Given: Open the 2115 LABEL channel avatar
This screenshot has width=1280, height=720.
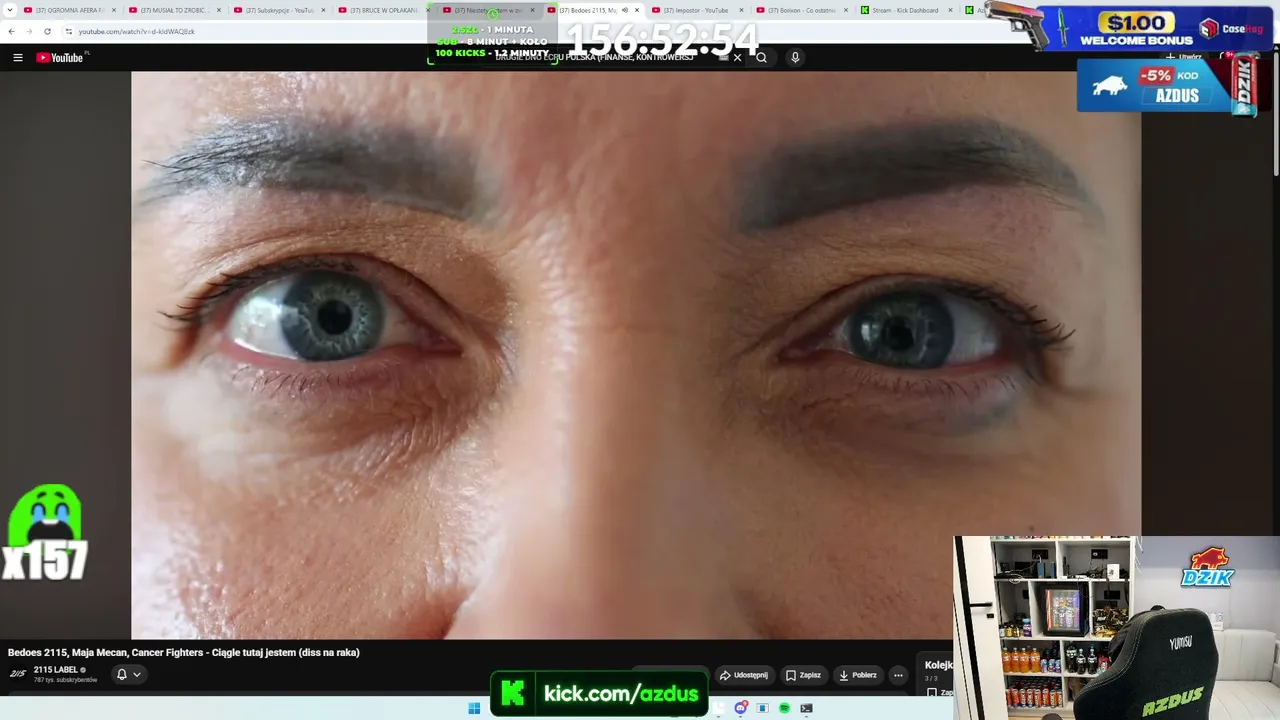Looking at the screenshot, I should pyautogui.click(x=18, y=673).
